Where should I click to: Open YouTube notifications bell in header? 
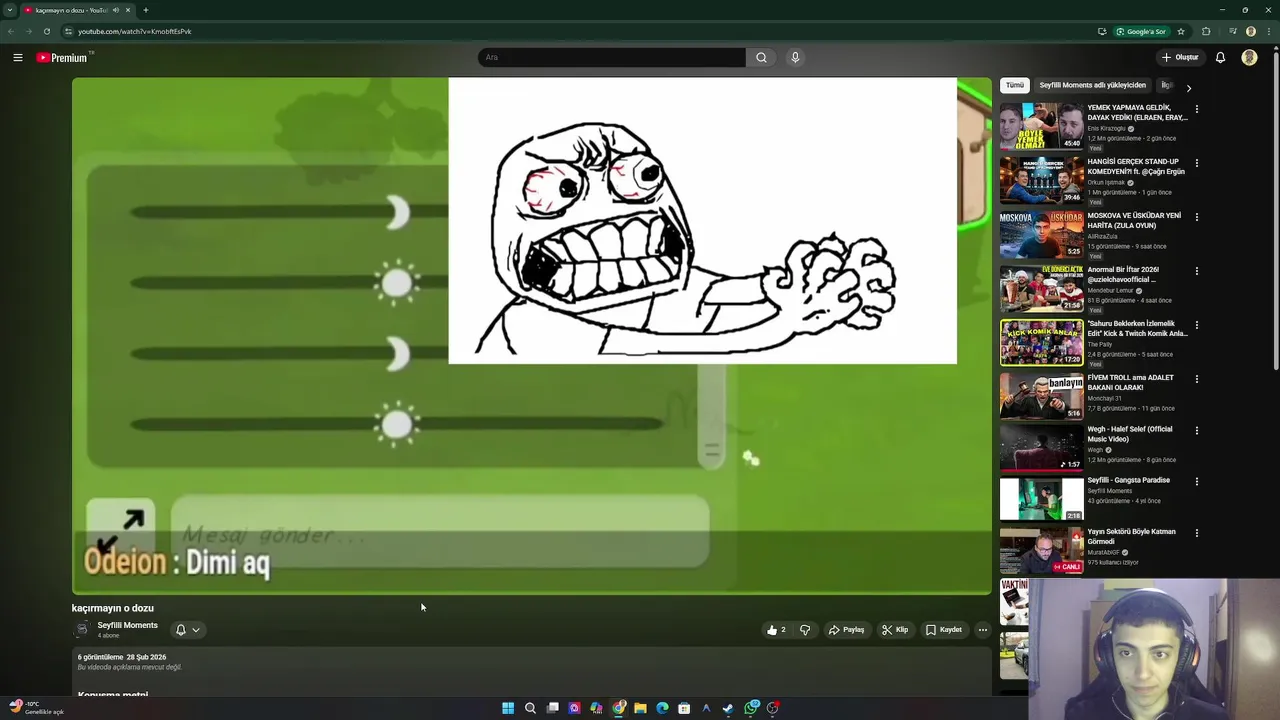(x=1220, y=58)
